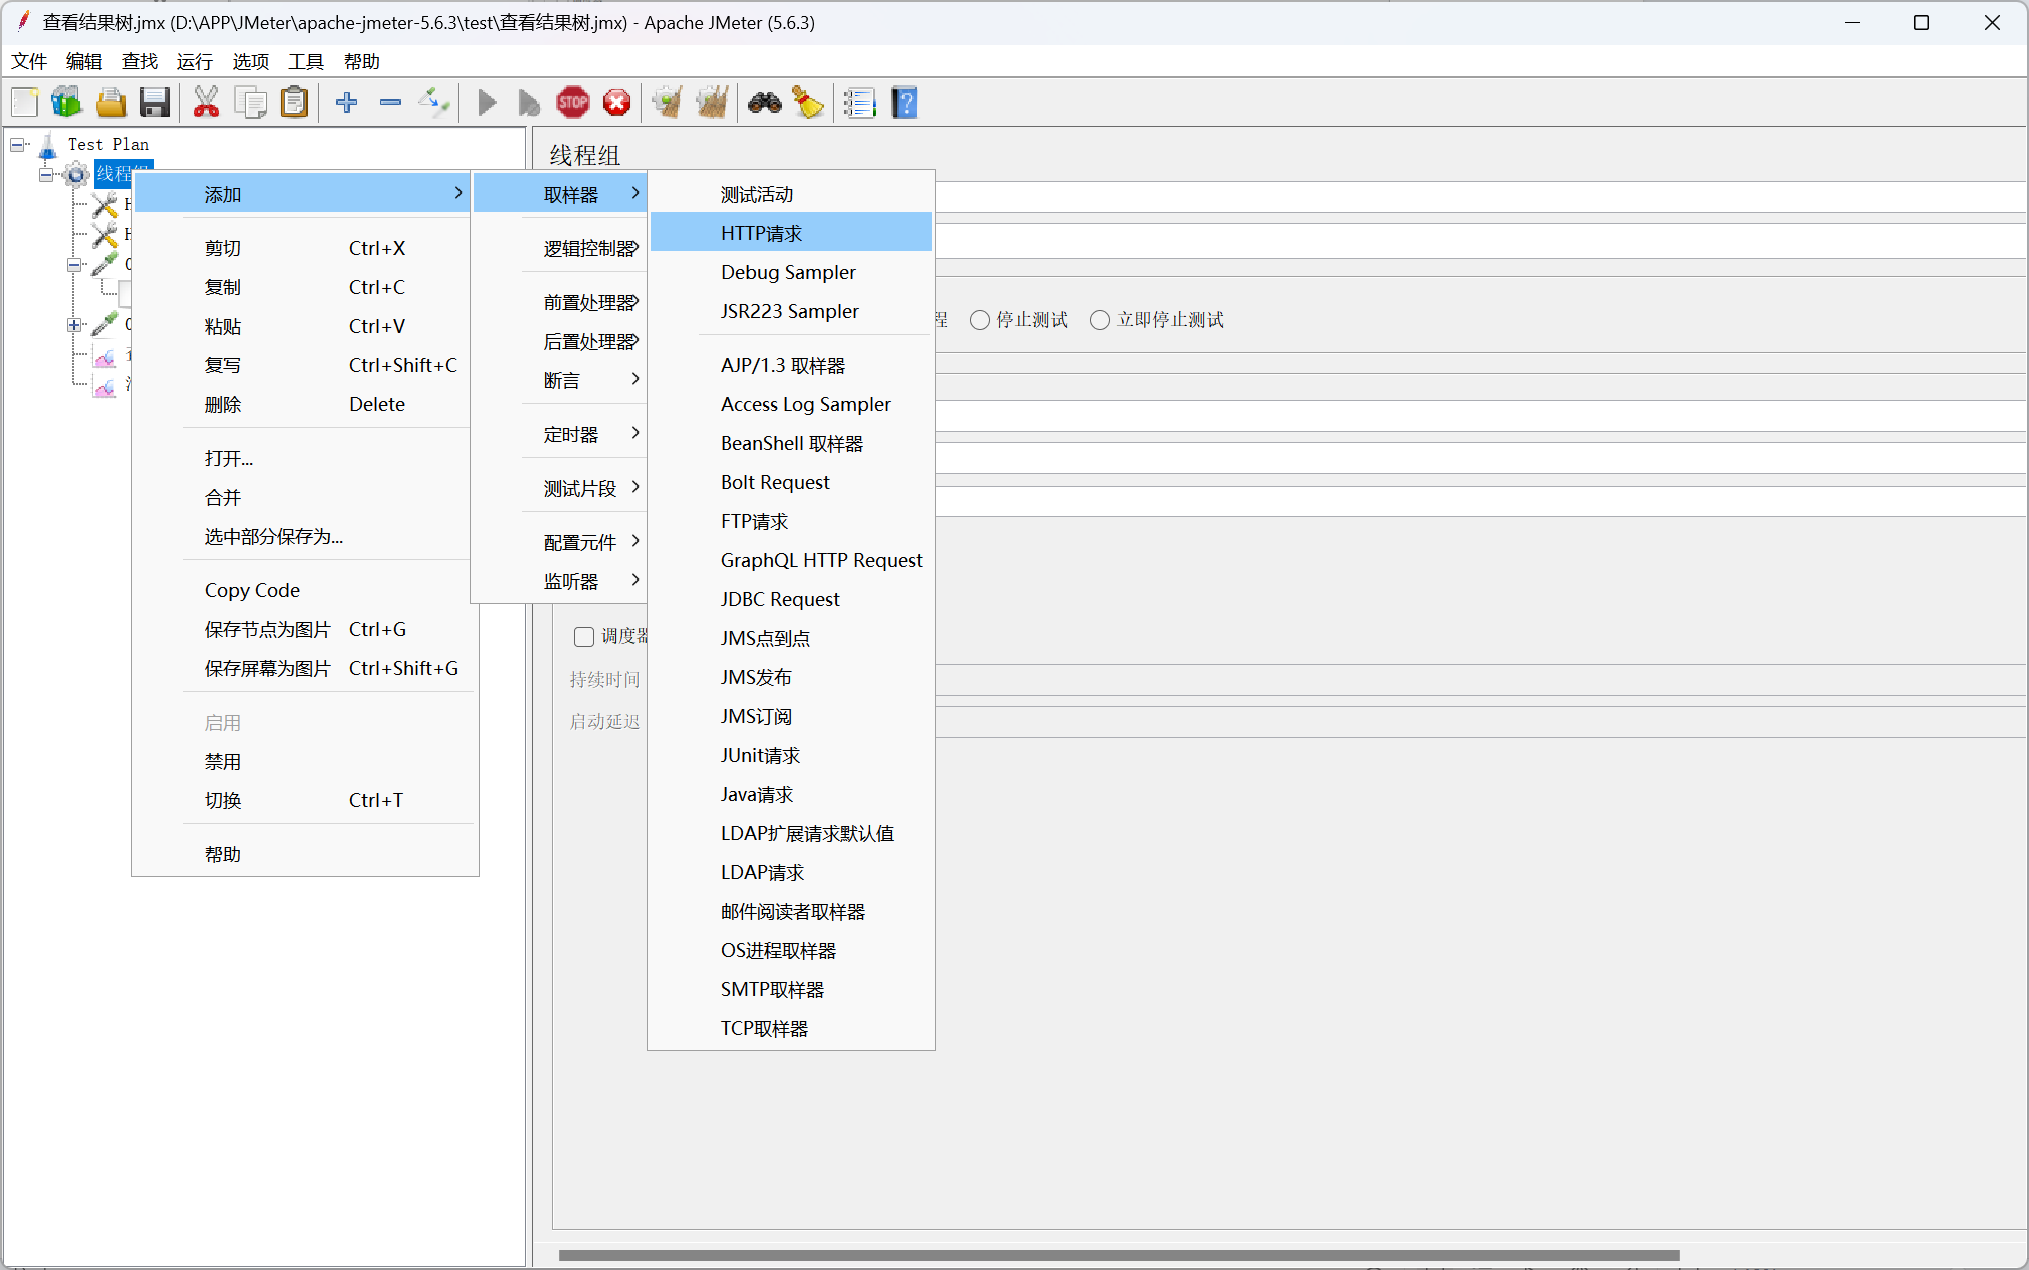Viewport: 2029px width, 1270px height.
Task: Select the 立即停止测试 radio button
Action: point(1100,320)
